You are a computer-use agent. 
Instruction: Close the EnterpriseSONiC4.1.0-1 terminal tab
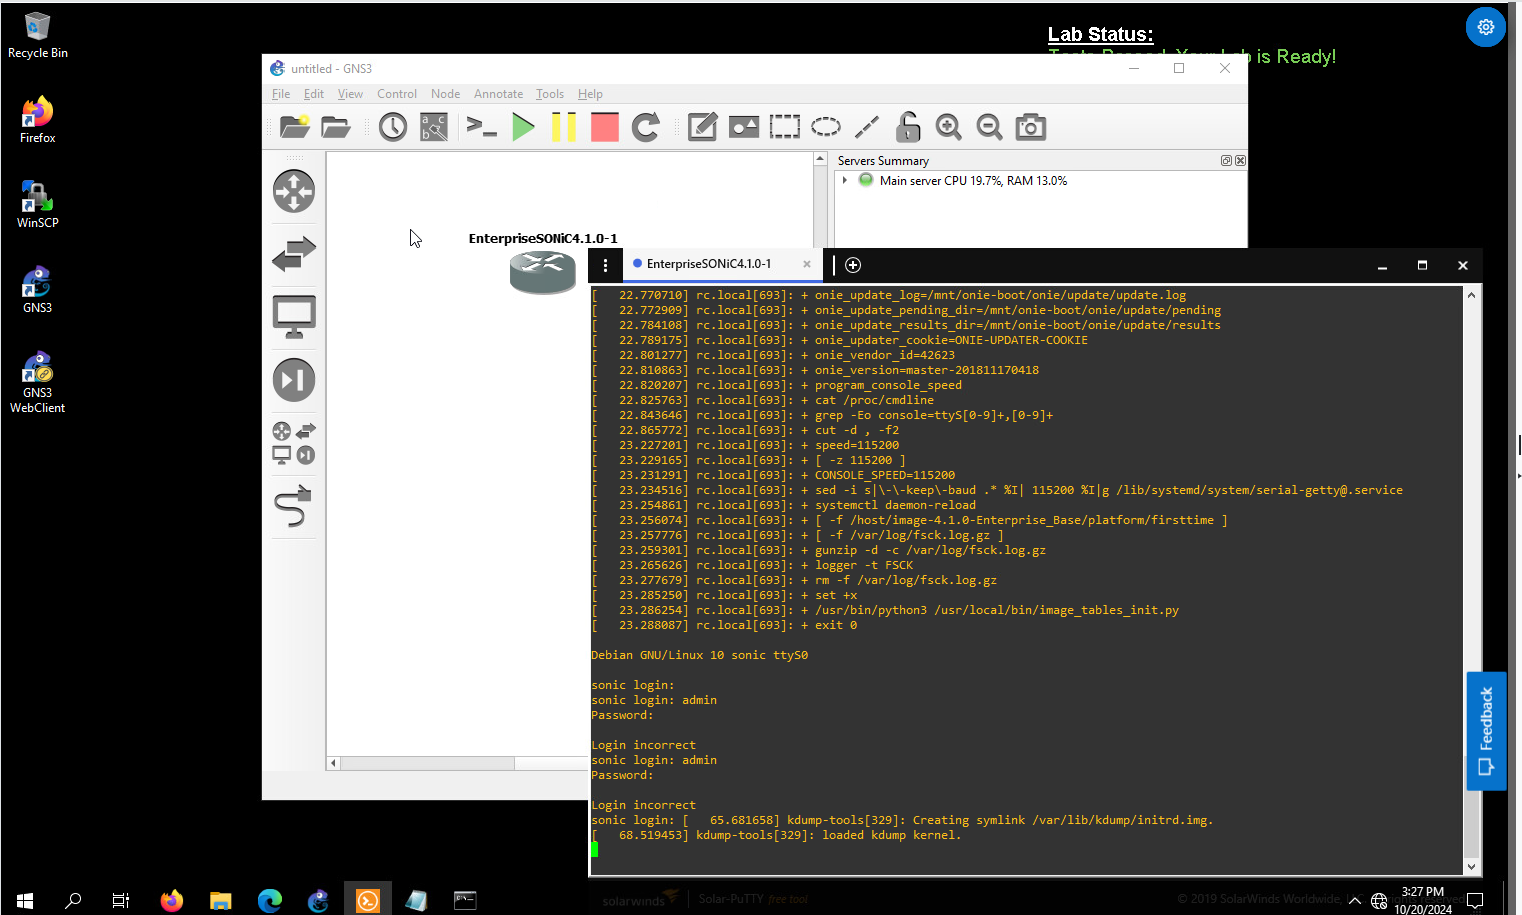coord(807,264)
